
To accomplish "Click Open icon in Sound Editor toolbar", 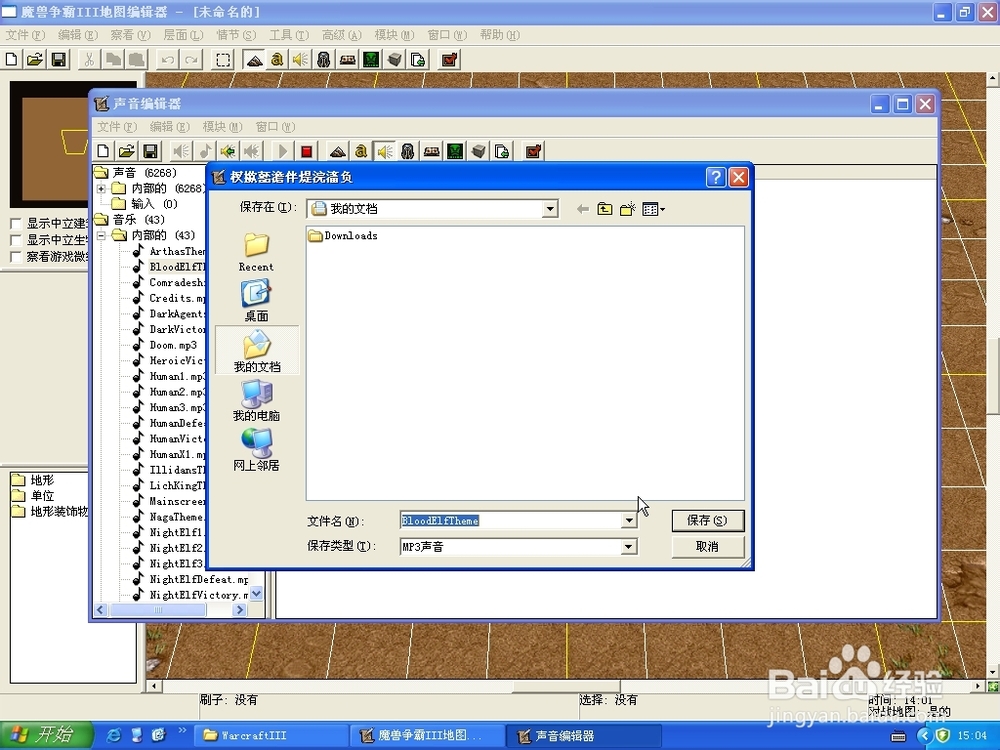I will point(127,152).
